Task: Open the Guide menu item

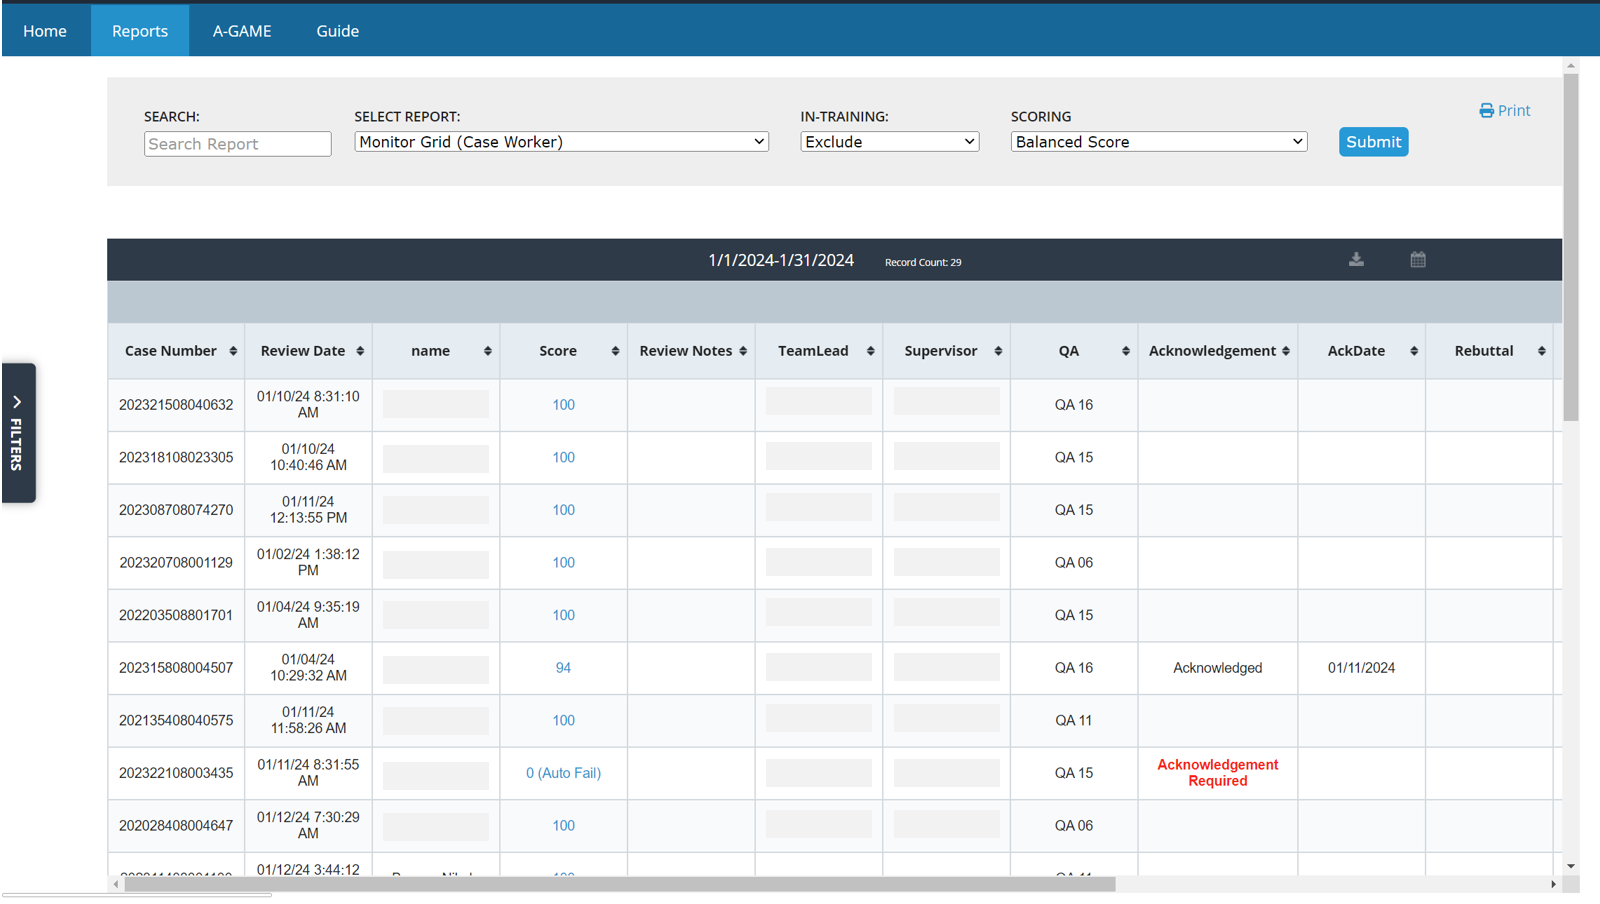Action: coord(338,31)
